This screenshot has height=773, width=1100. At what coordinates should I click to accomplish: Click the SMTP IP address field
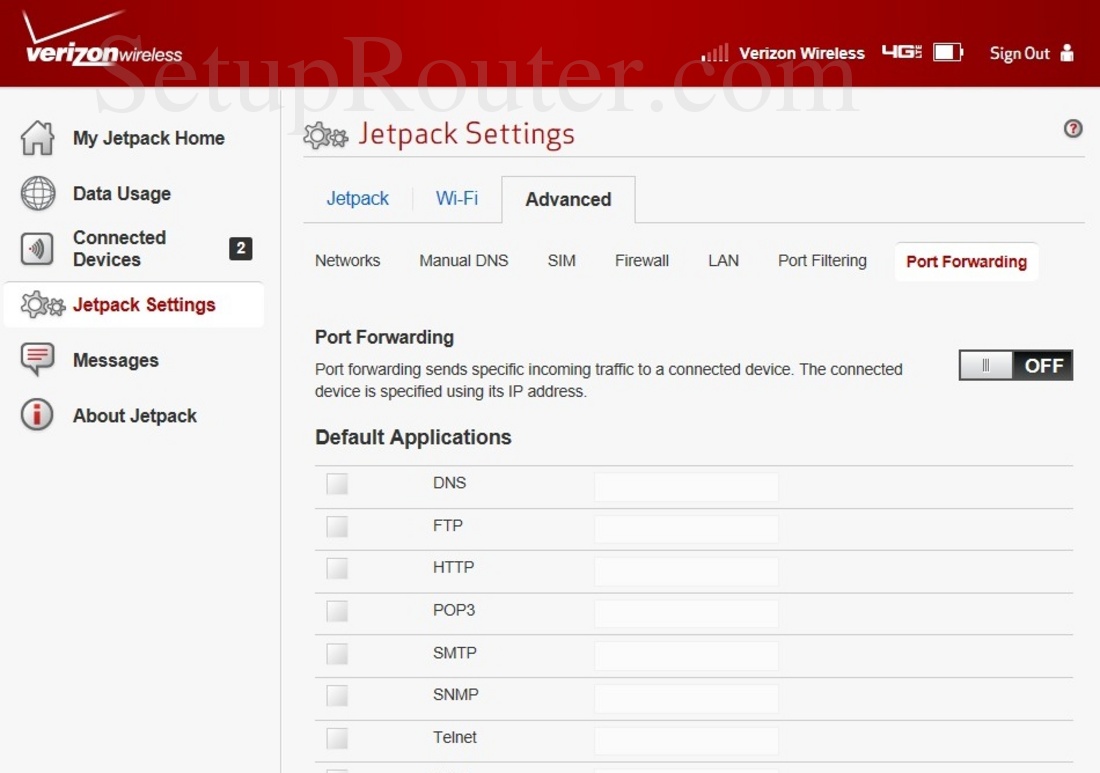pyautogui.click(x=686, y=656)
